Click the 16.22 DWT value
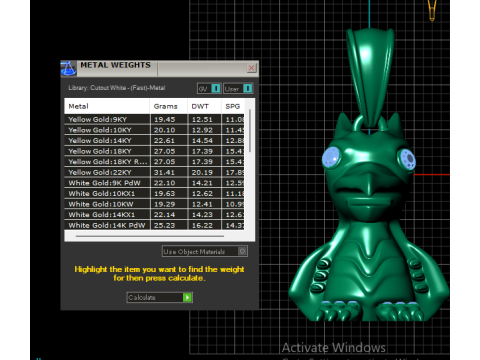This screenshot has height=360, width=480. pos(202,225)
